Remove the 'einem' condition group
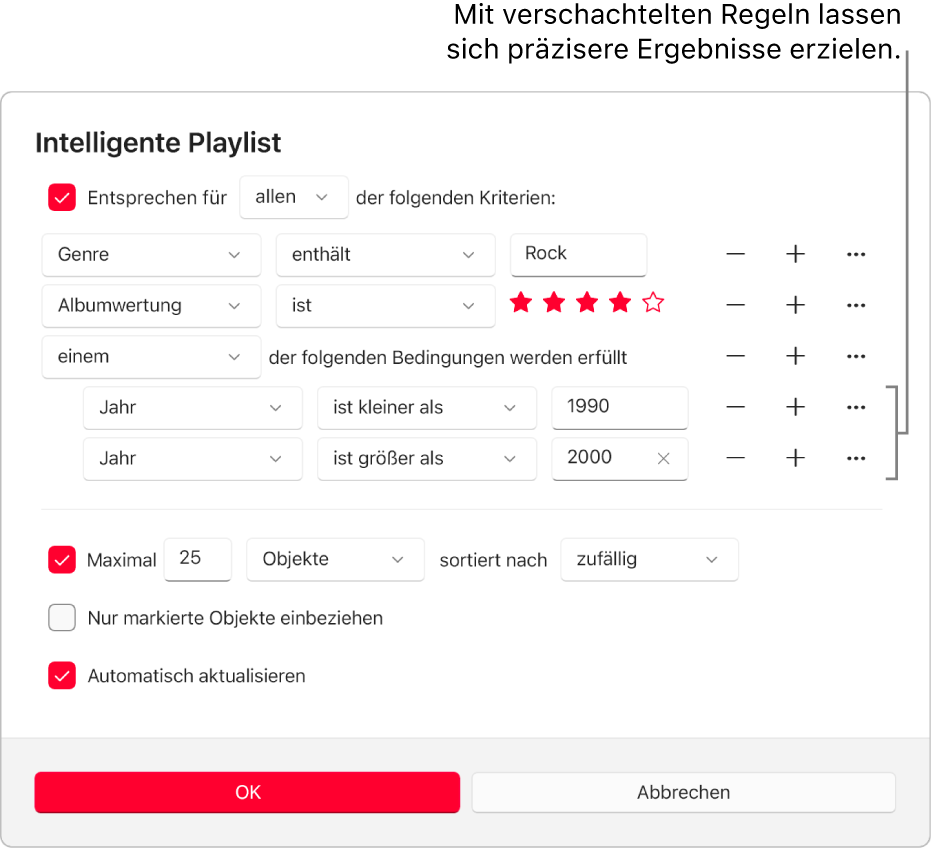The width and height of the screenshot is (934, 849). click(x=735, y=356)
